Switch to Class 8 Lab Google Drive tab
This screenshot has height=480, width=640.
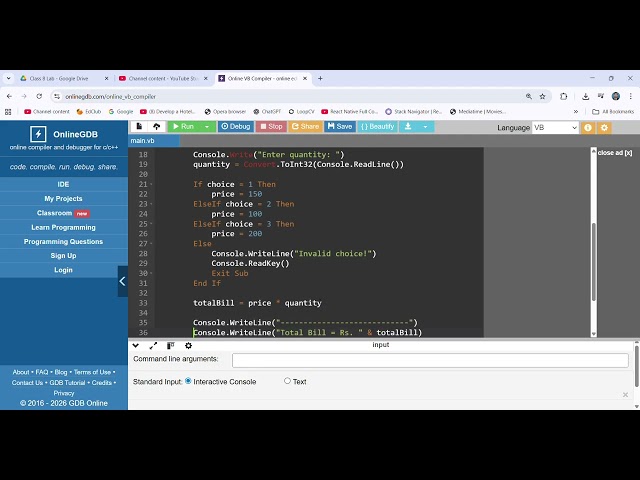[x=63, y=78]
